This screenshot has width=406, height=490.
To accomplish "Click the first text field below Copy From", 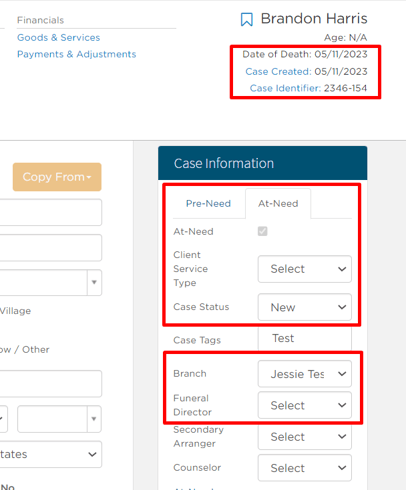I will [x=51, y=212].
